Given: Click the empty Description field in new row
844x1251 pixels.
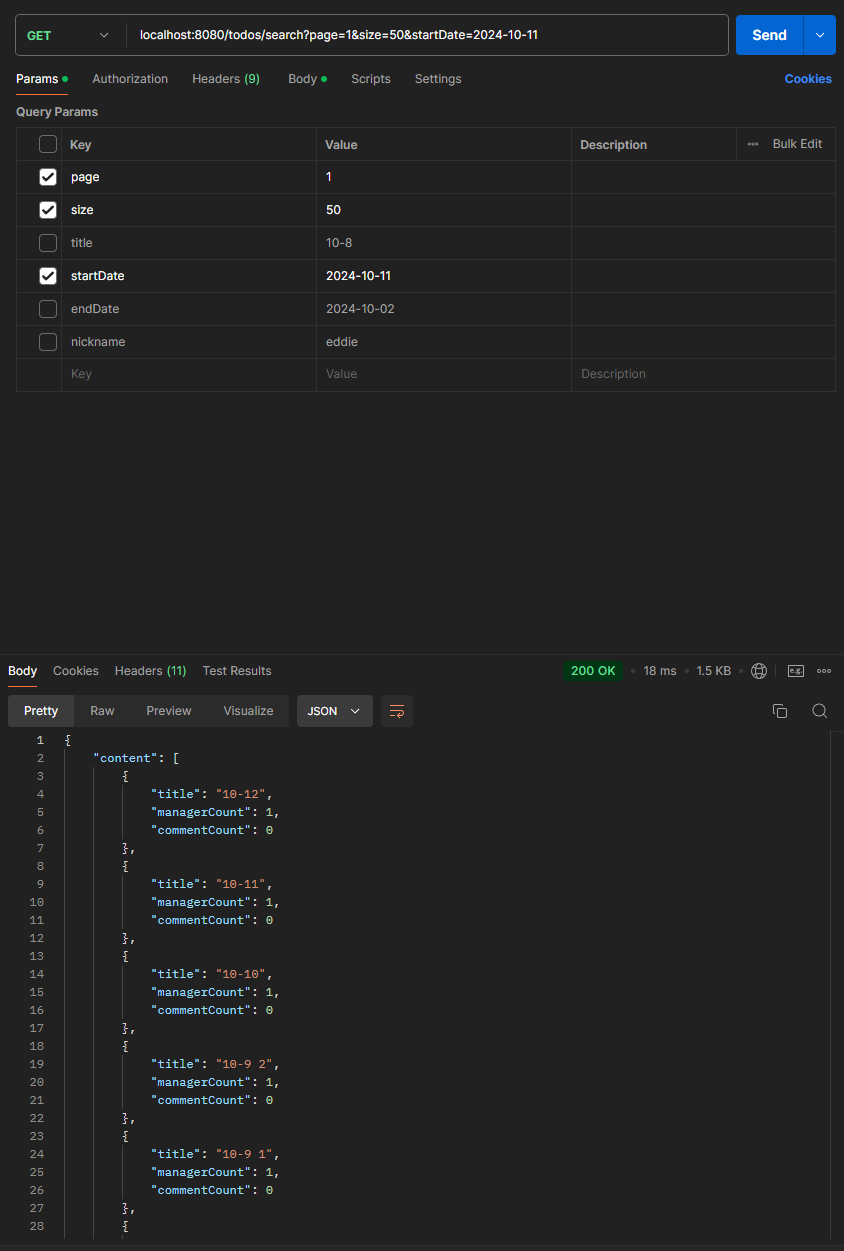Looking at the screenshot, I should coord(703,374).
